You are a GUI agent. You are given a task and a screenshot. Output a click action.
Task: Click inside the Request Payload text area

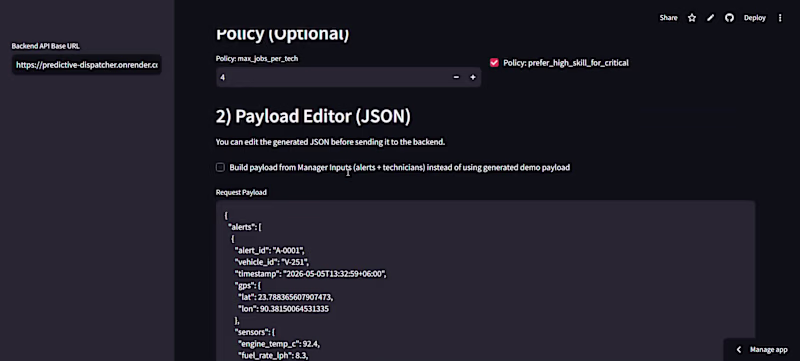tap(485, 280)
